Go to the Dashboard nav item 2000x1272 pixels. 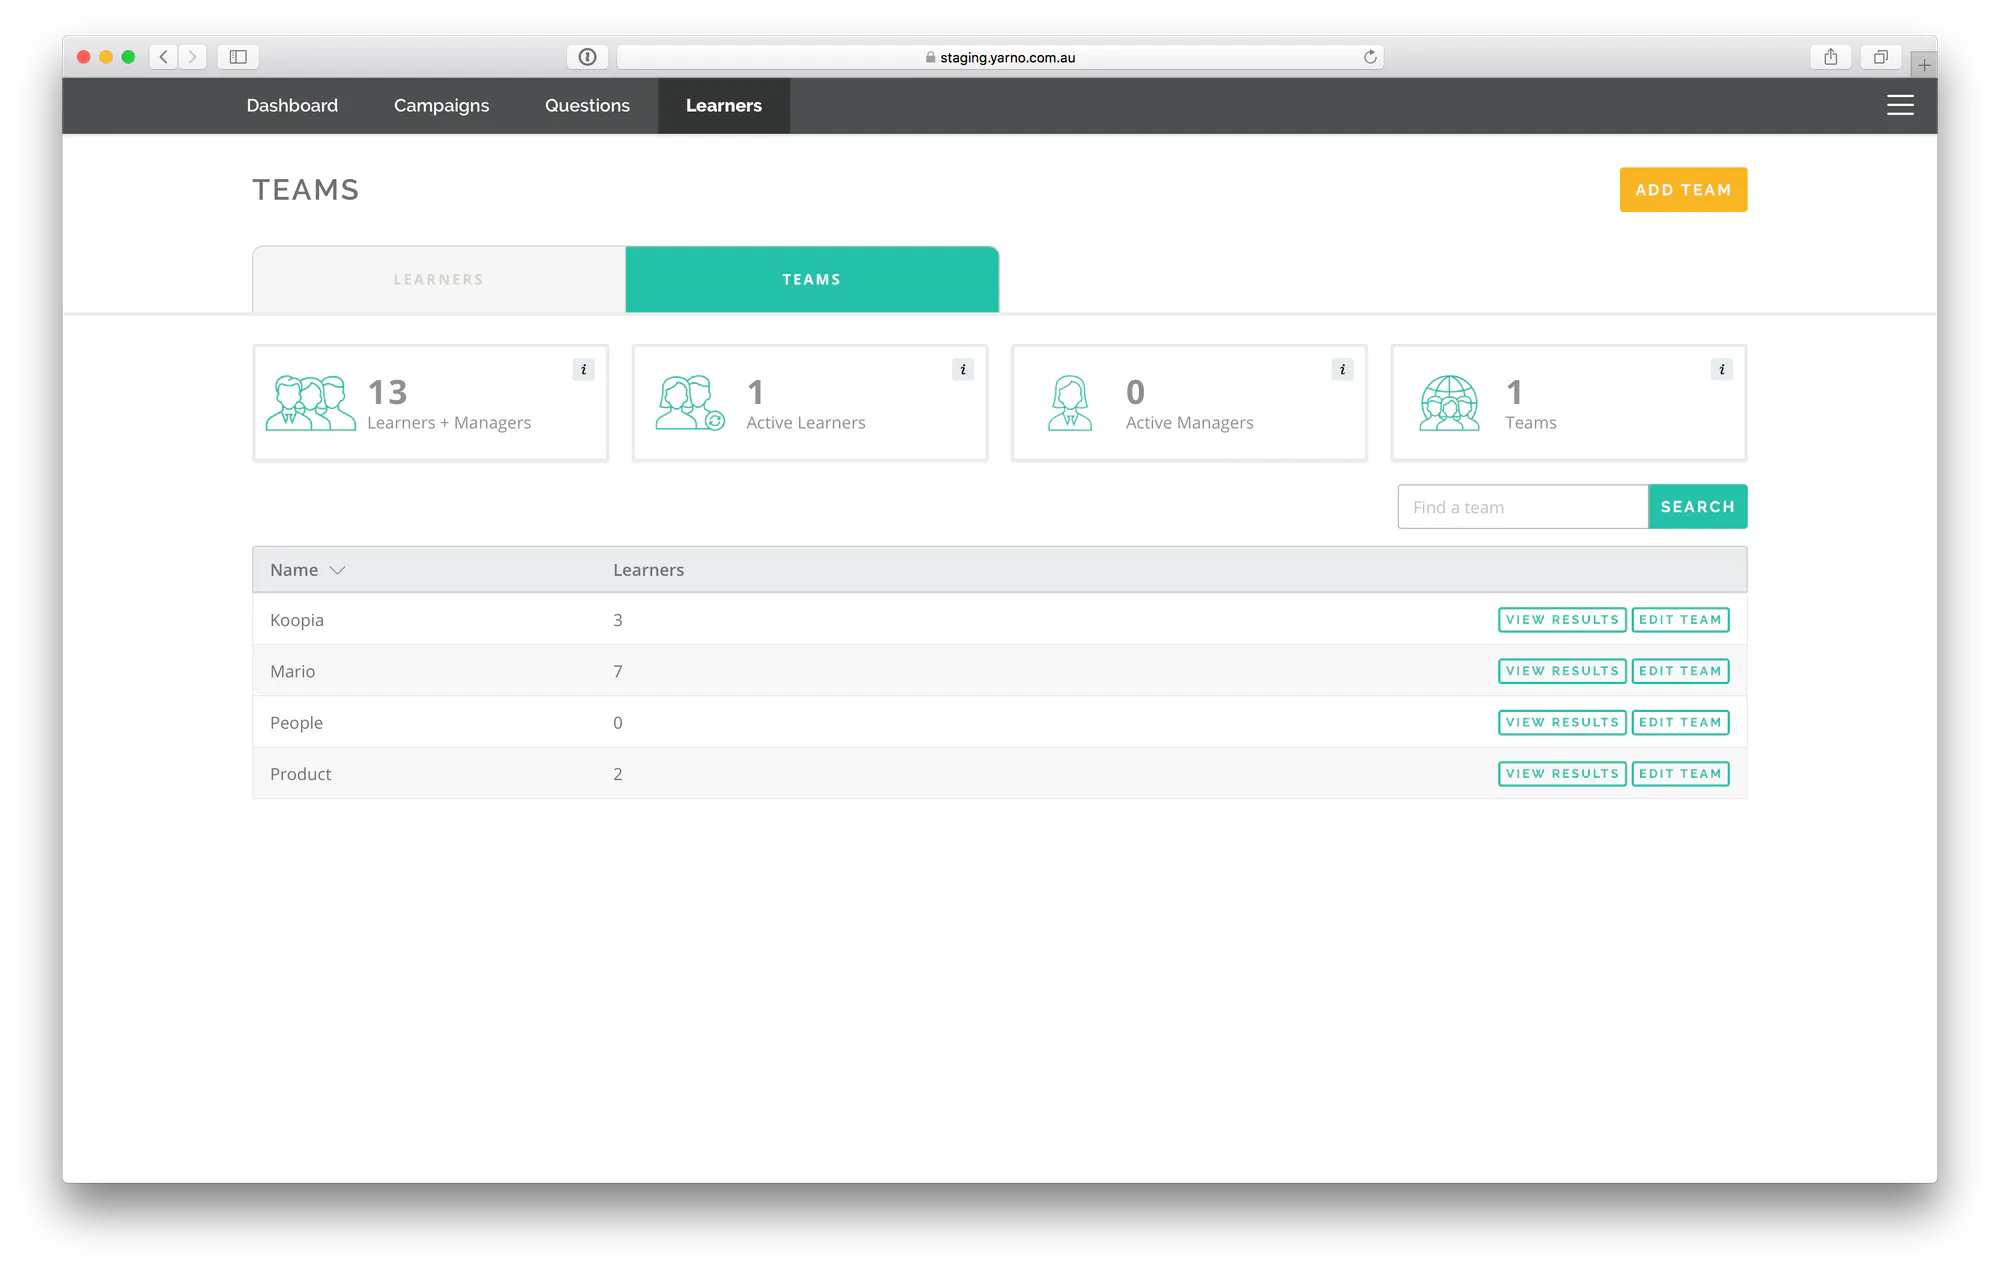click(x=292, y=105)
